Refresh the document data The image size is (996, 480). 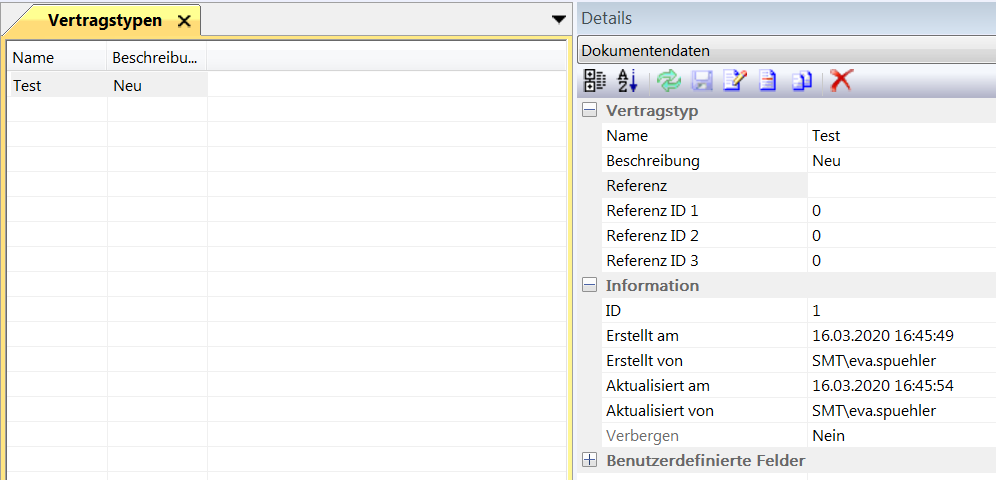(669, 81)
